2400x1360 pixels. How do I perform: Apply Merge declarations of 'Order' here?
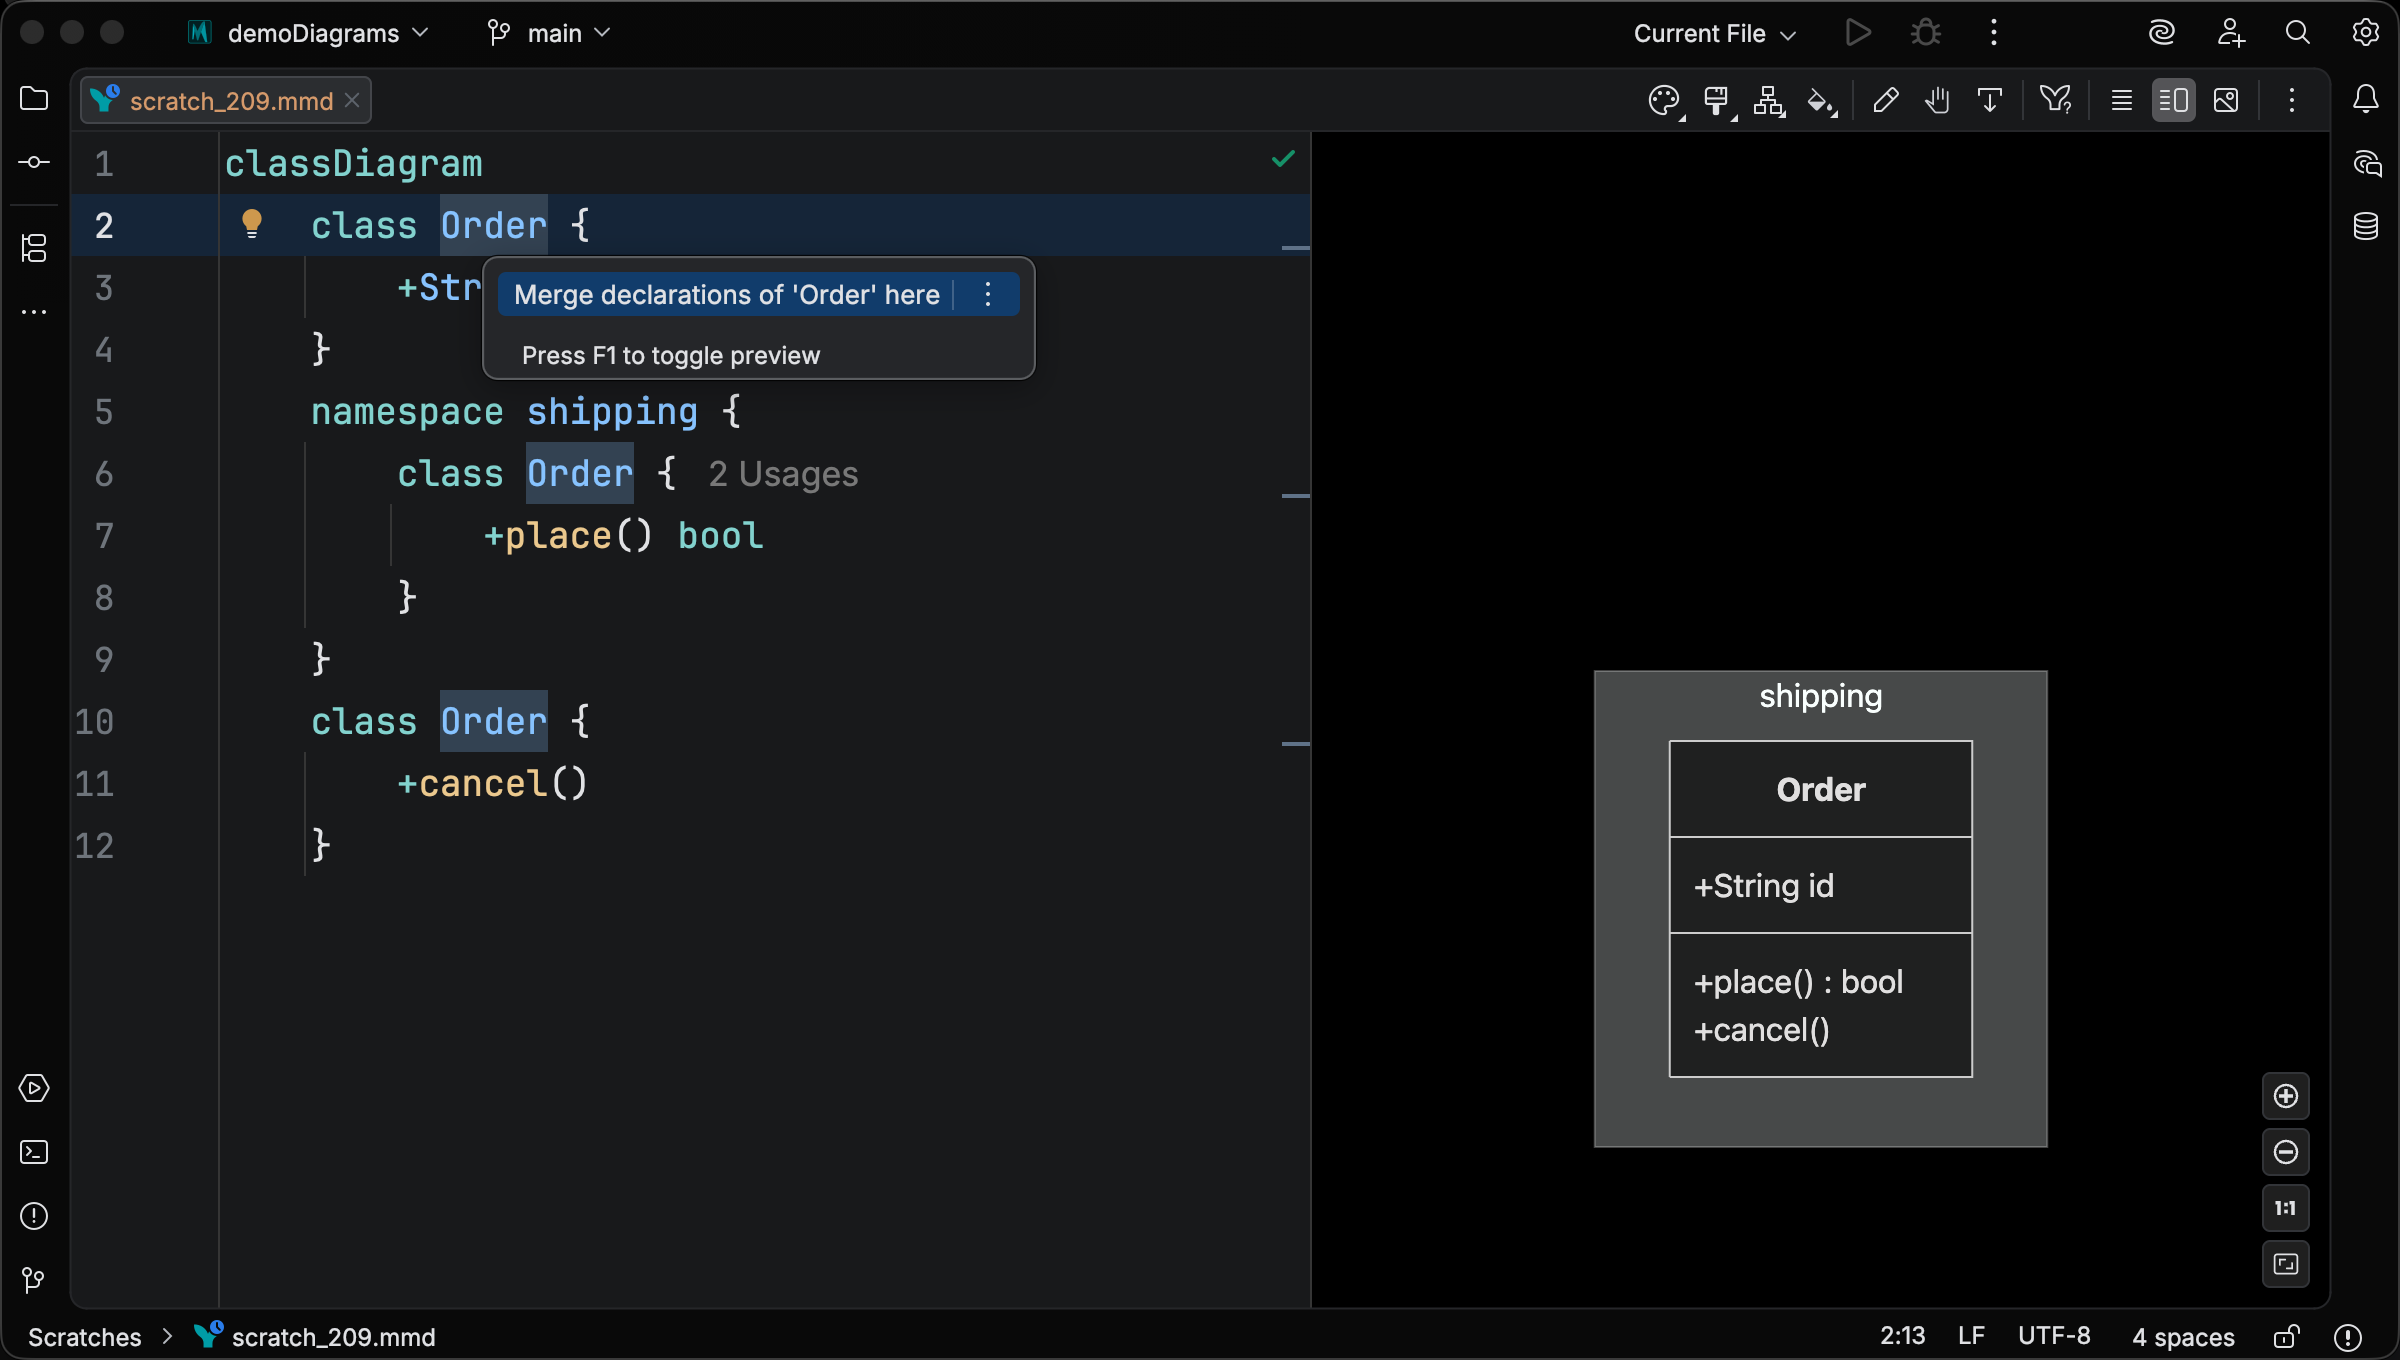727,295
